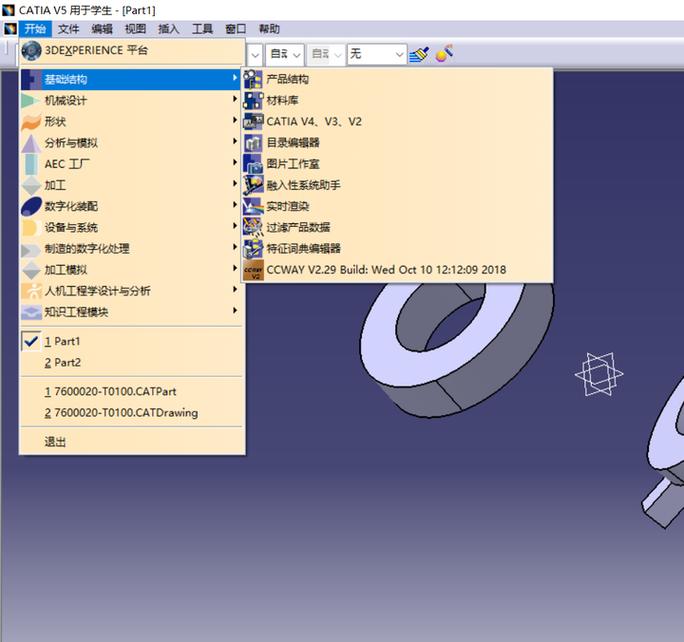Select the 材料库 icon in submenu
This screenshot has width=684, height=642.
tap(253, 100)
